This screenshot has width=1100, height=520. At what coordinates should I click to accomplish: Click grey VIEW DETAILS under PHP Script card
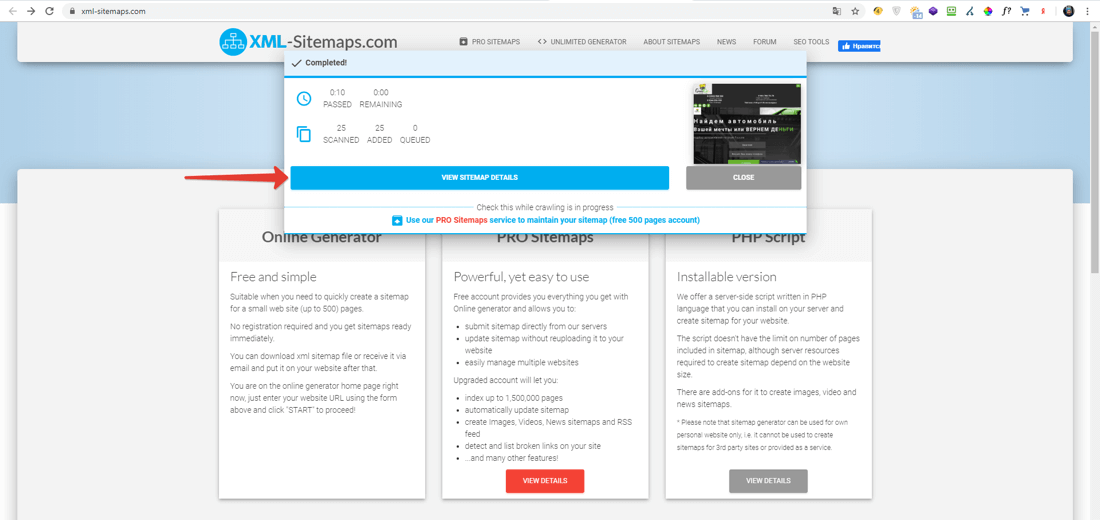(768, 481)
